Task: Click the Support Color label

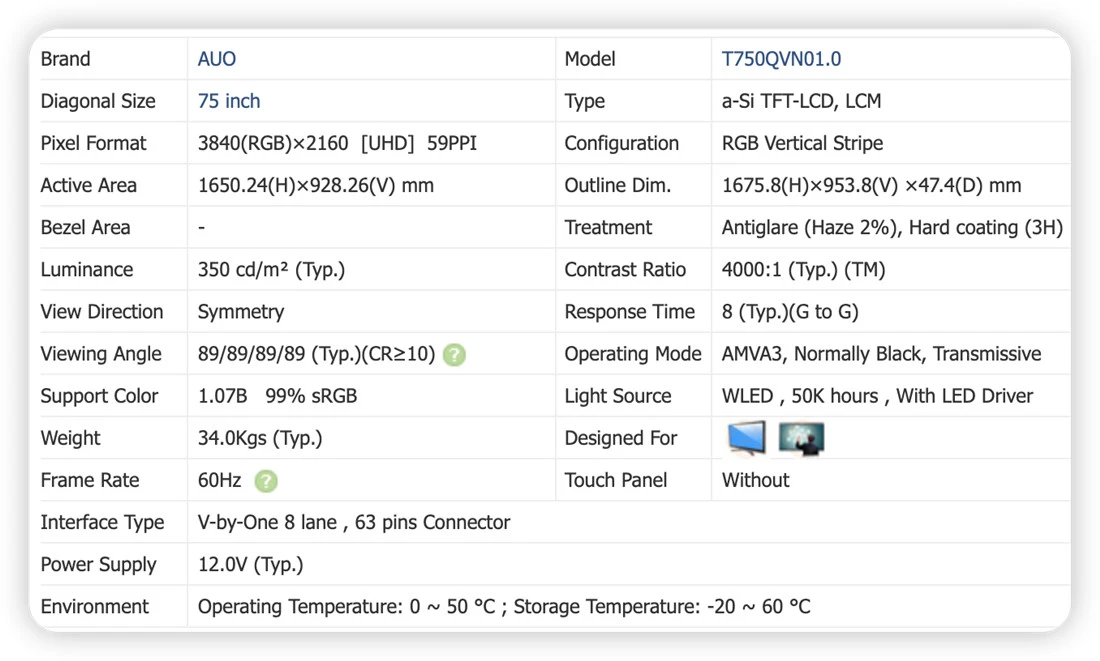Action: click(99, 396)
